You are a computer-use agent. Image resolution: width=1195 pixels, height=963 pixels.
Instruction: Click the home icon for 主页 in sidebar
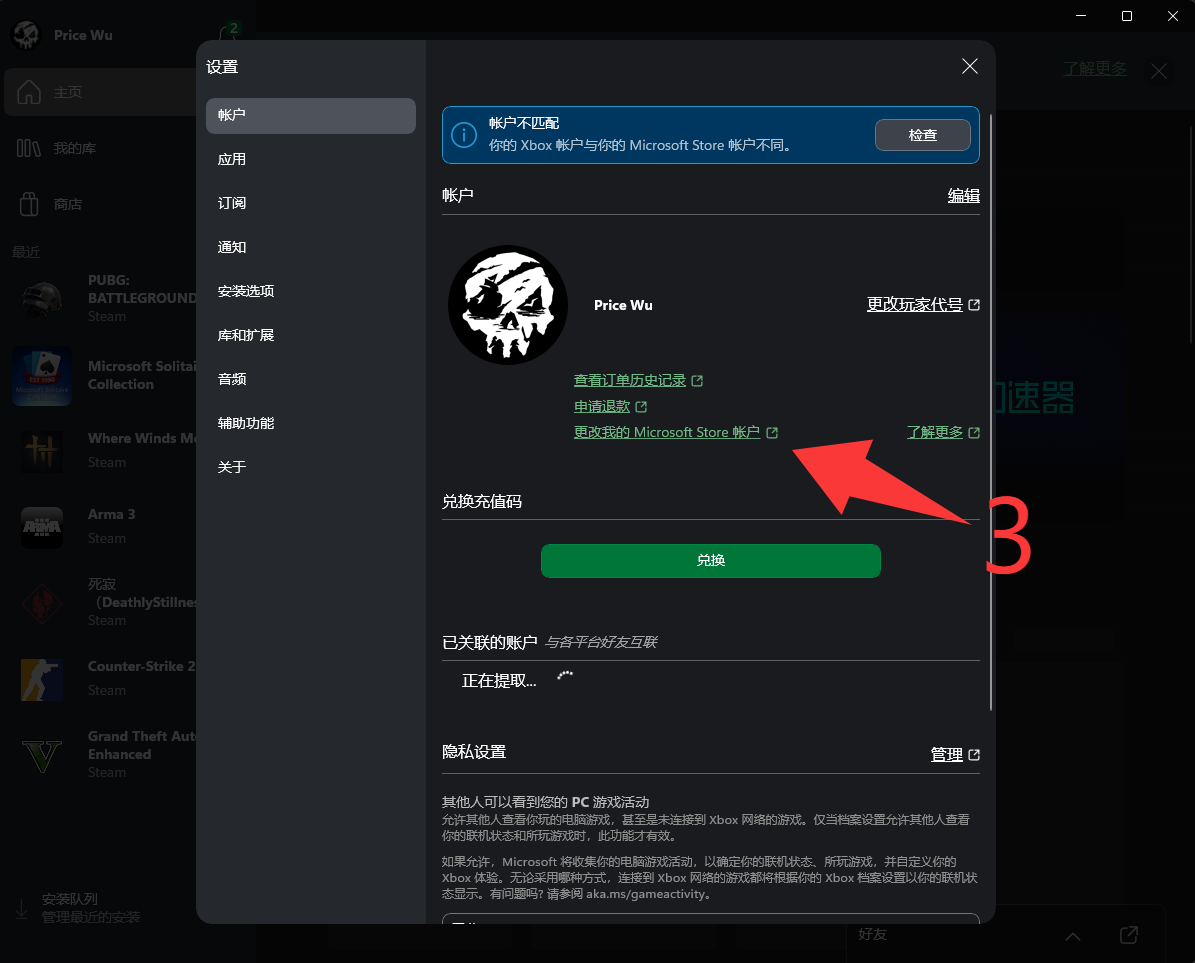29,92
